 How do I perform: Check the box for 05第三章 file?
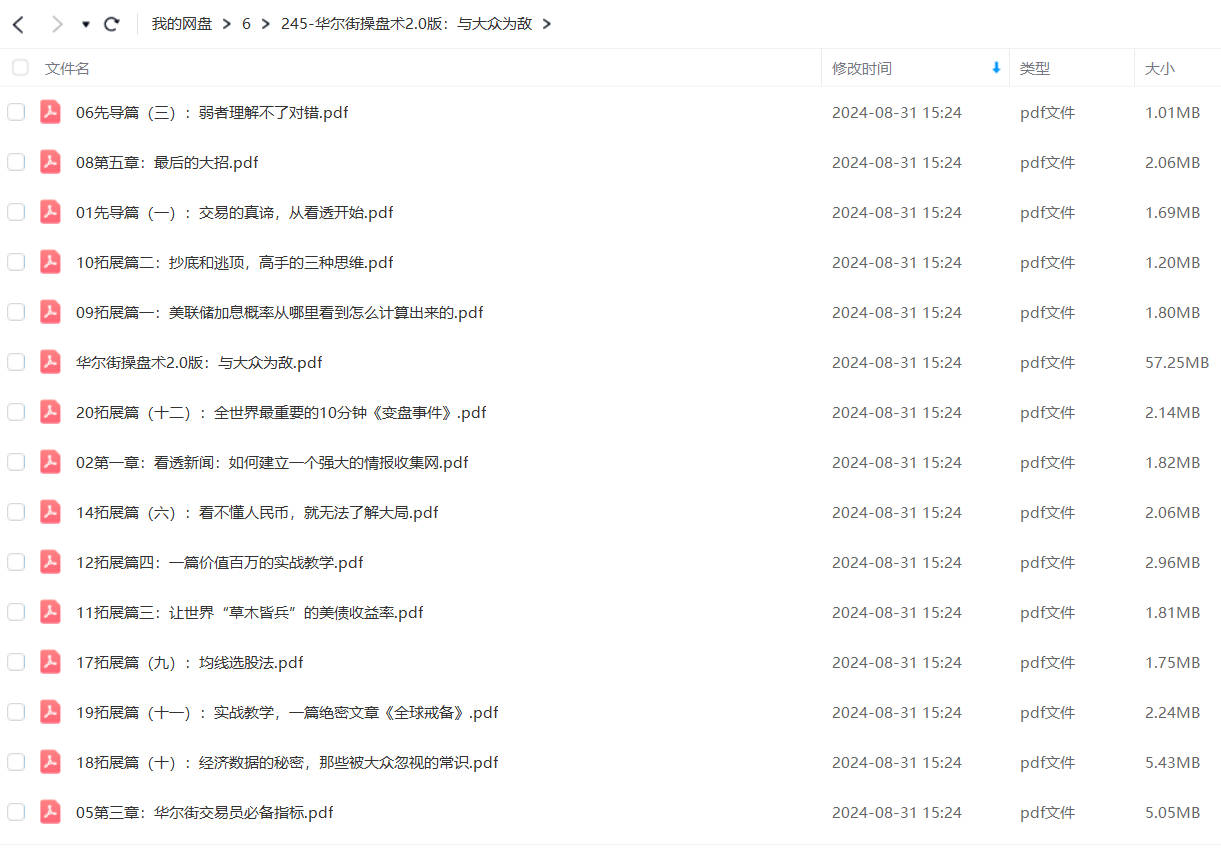pos(16,812)
